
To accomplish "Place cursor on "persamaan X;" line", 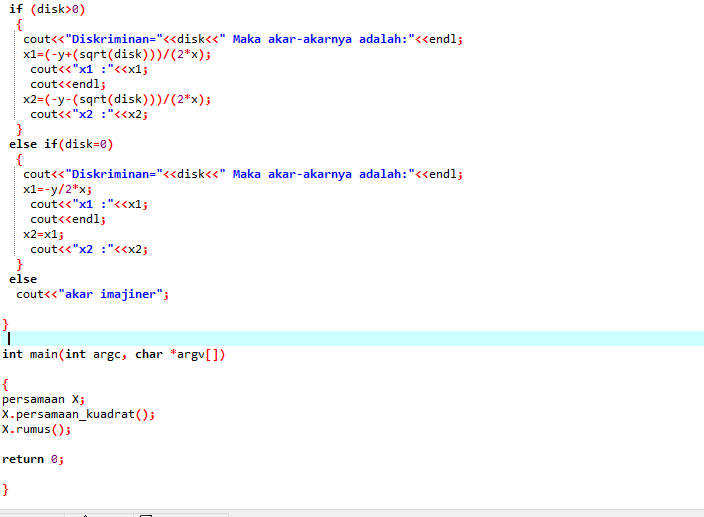I will point(43,399).
